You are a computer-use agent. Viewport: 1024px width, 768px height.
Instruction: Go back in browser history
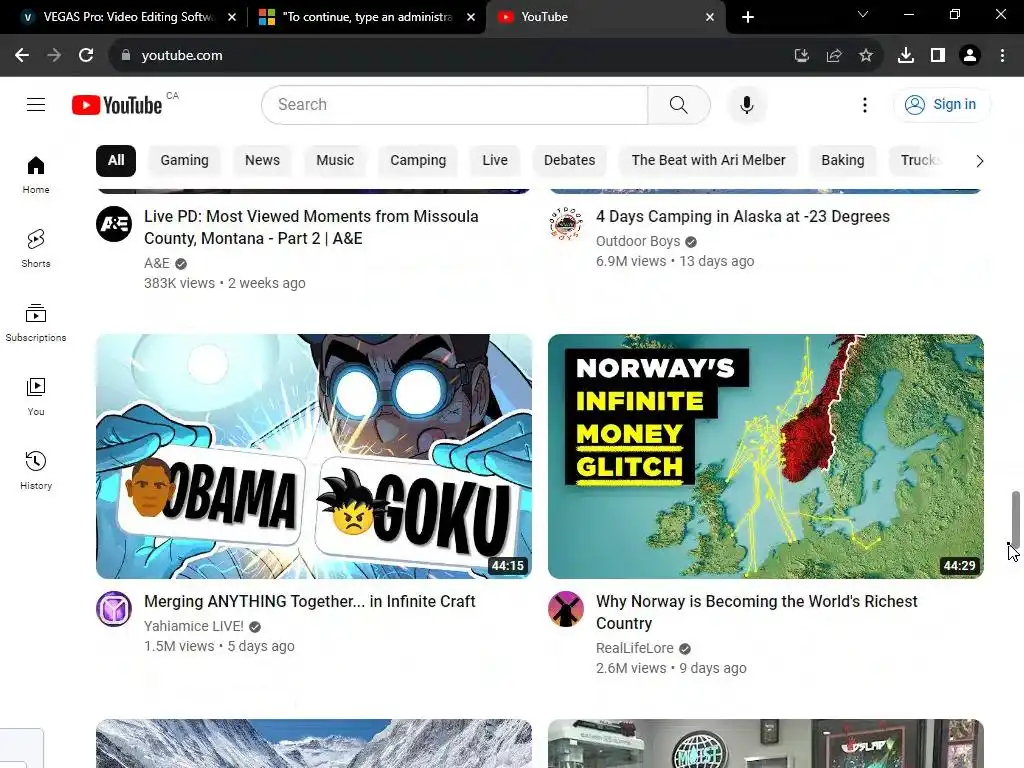click(22, 56)
